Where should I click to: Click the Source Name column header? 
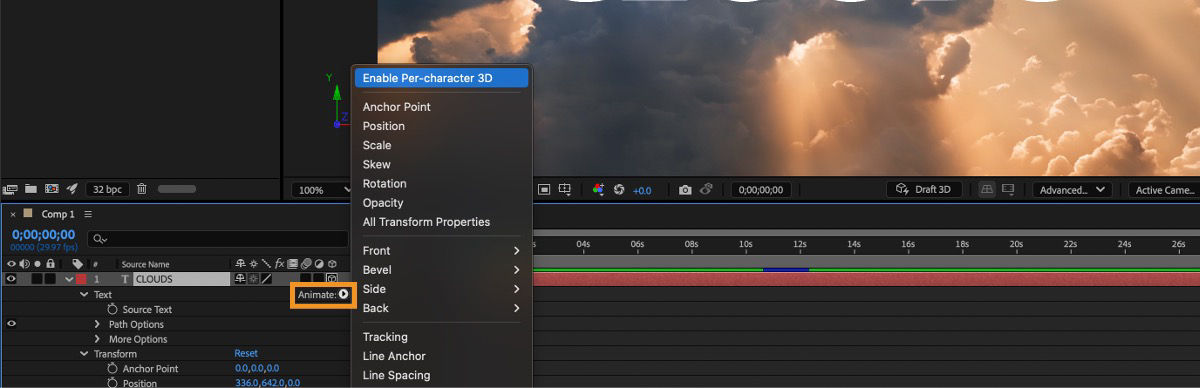pyautogui.click(x=146, y=264)
